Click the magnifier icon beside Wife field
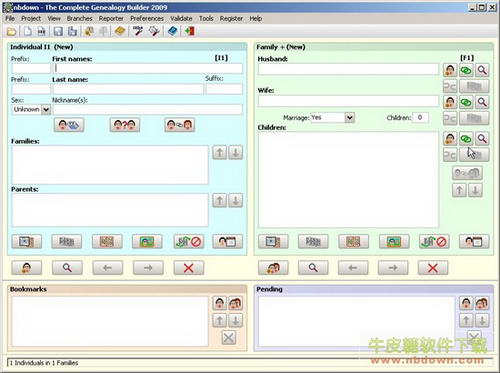This screenshot has width=500, height=373. point(482,102)
